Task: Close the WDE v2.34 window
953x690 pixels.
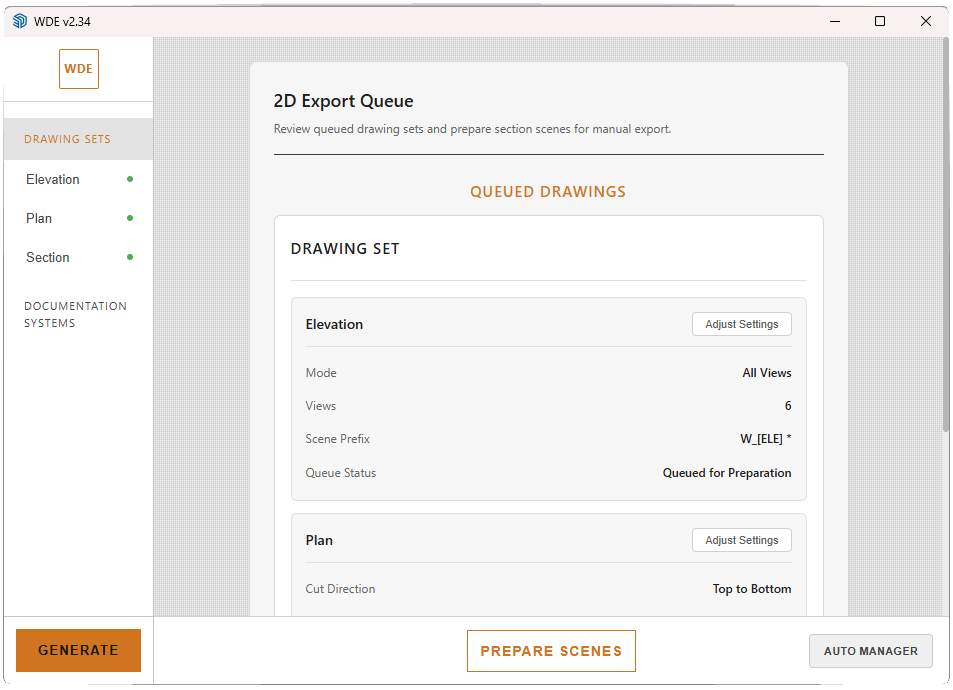Action: click(926, 21)
